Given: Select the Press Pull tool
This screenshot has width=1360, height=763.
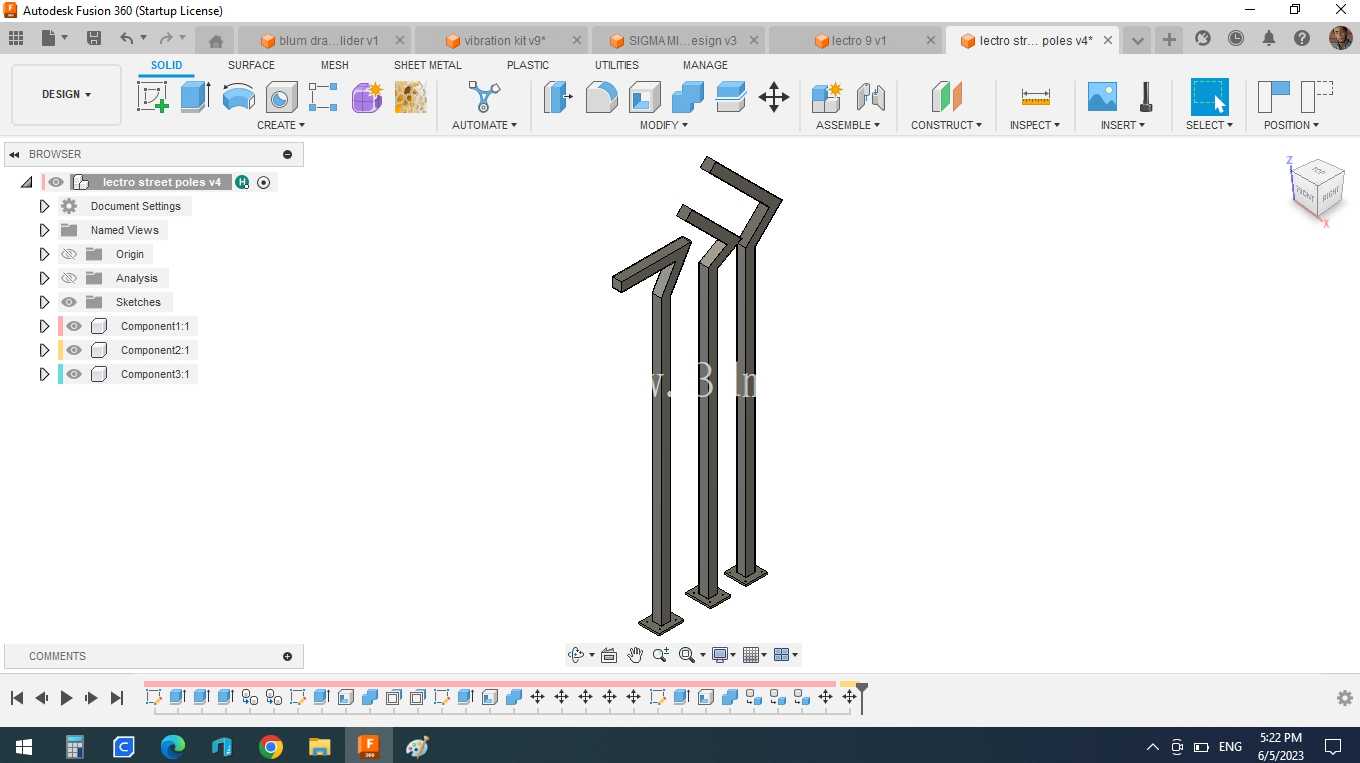Looking at the screenshot, I should pos(558,97).
